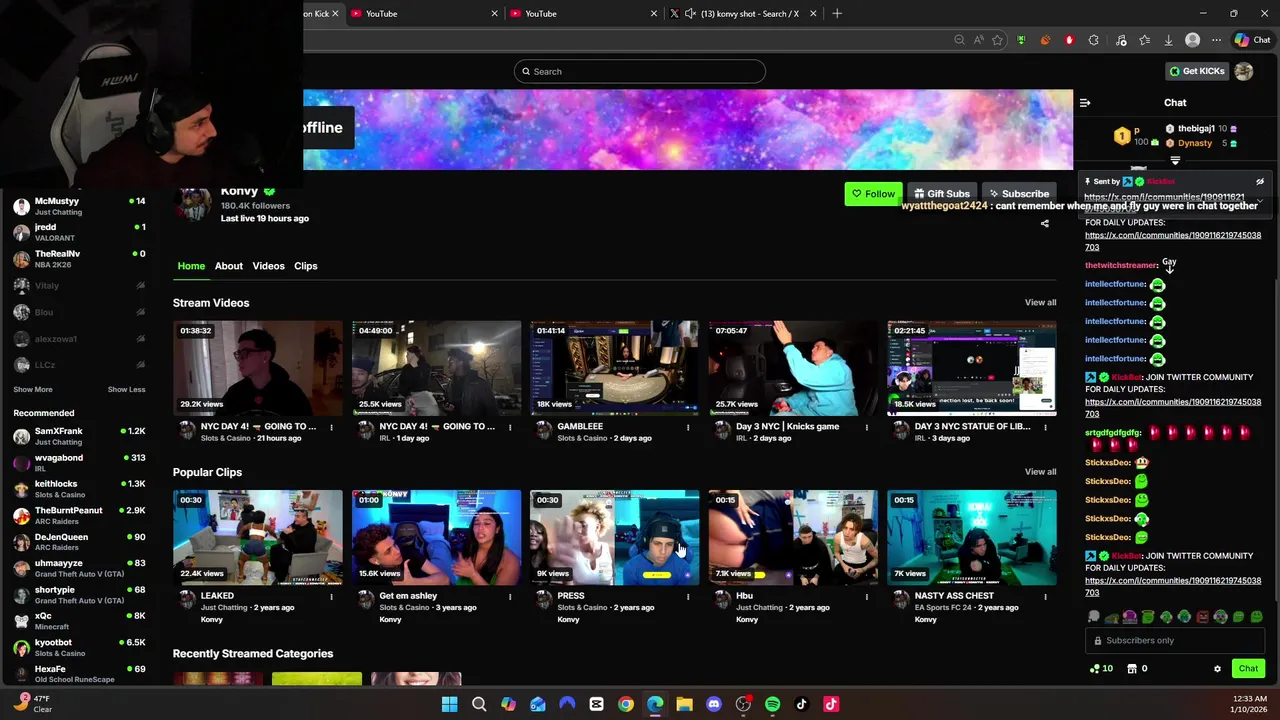View all Stream Videos

(x=1040, y=302)
